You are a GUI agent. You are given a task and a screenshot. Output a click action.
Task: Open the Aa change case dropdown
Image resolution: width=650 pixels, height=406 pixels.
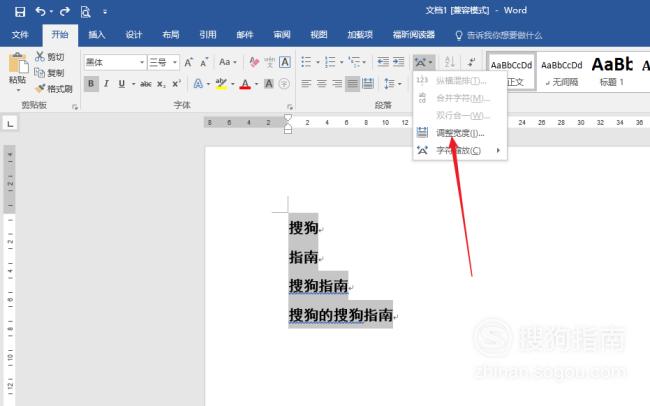click(228, 62)
